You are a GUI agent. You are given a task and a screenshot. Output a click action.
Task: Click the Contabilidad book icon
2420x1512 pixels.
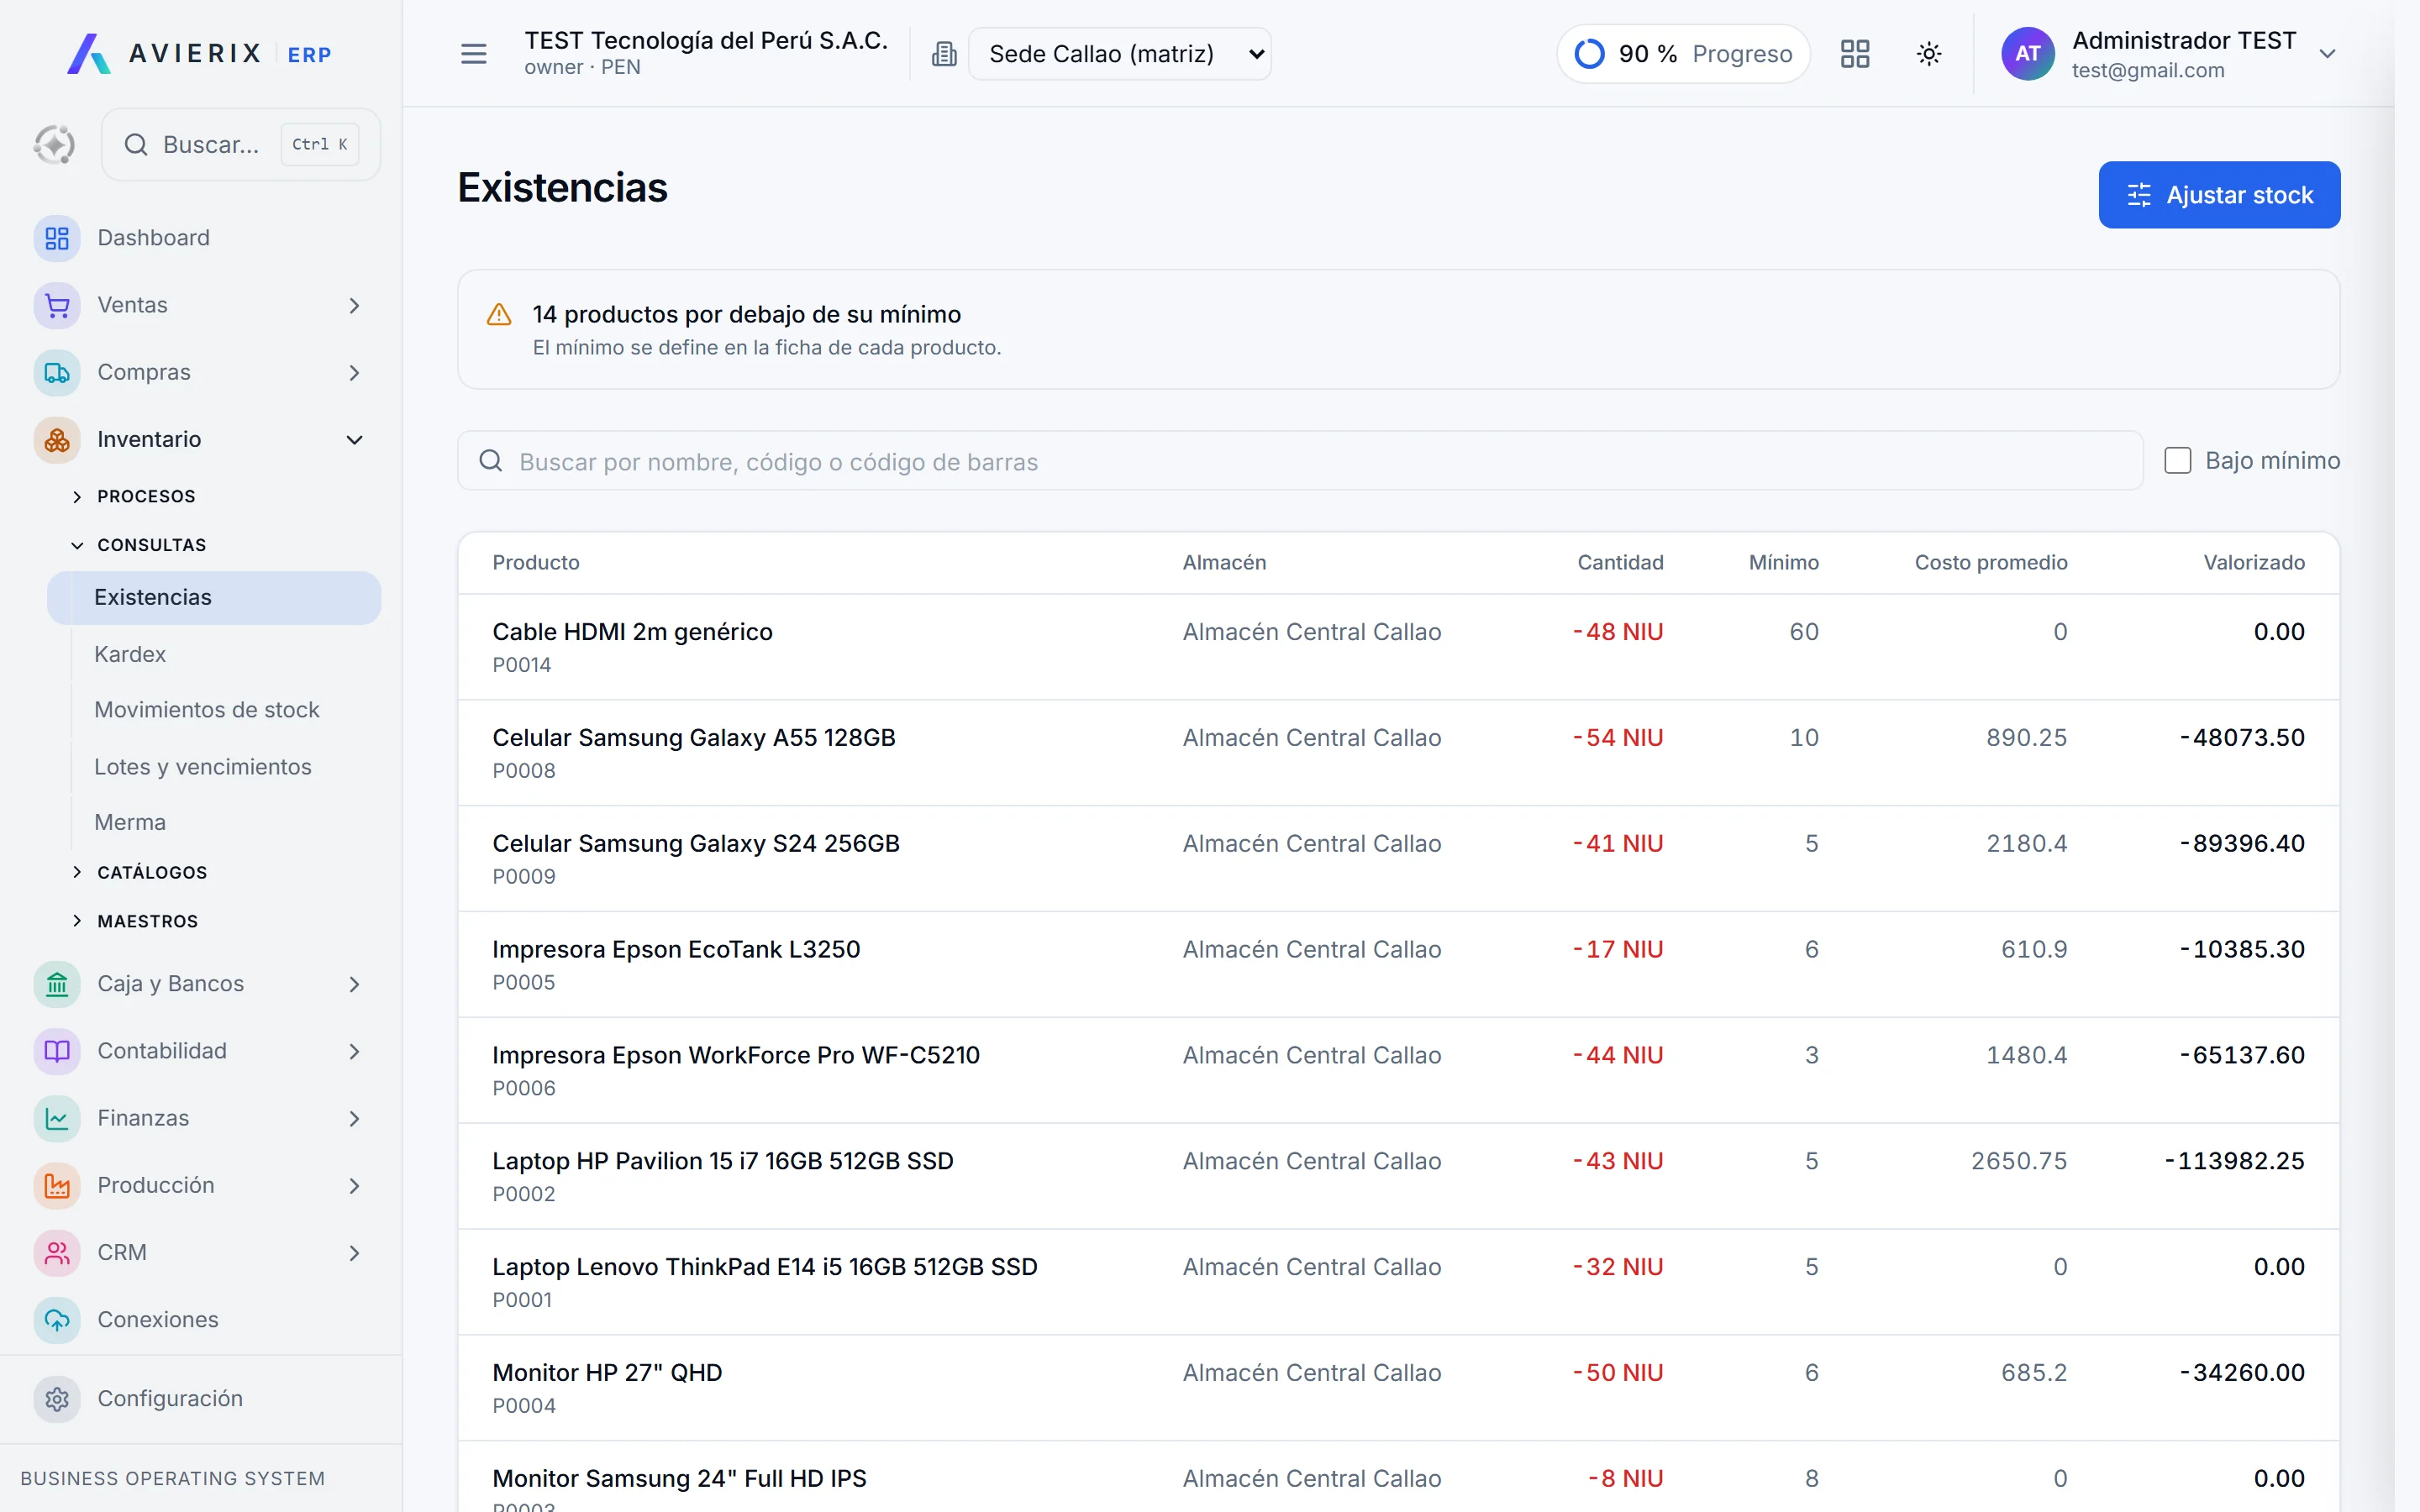pos(57,1051)
